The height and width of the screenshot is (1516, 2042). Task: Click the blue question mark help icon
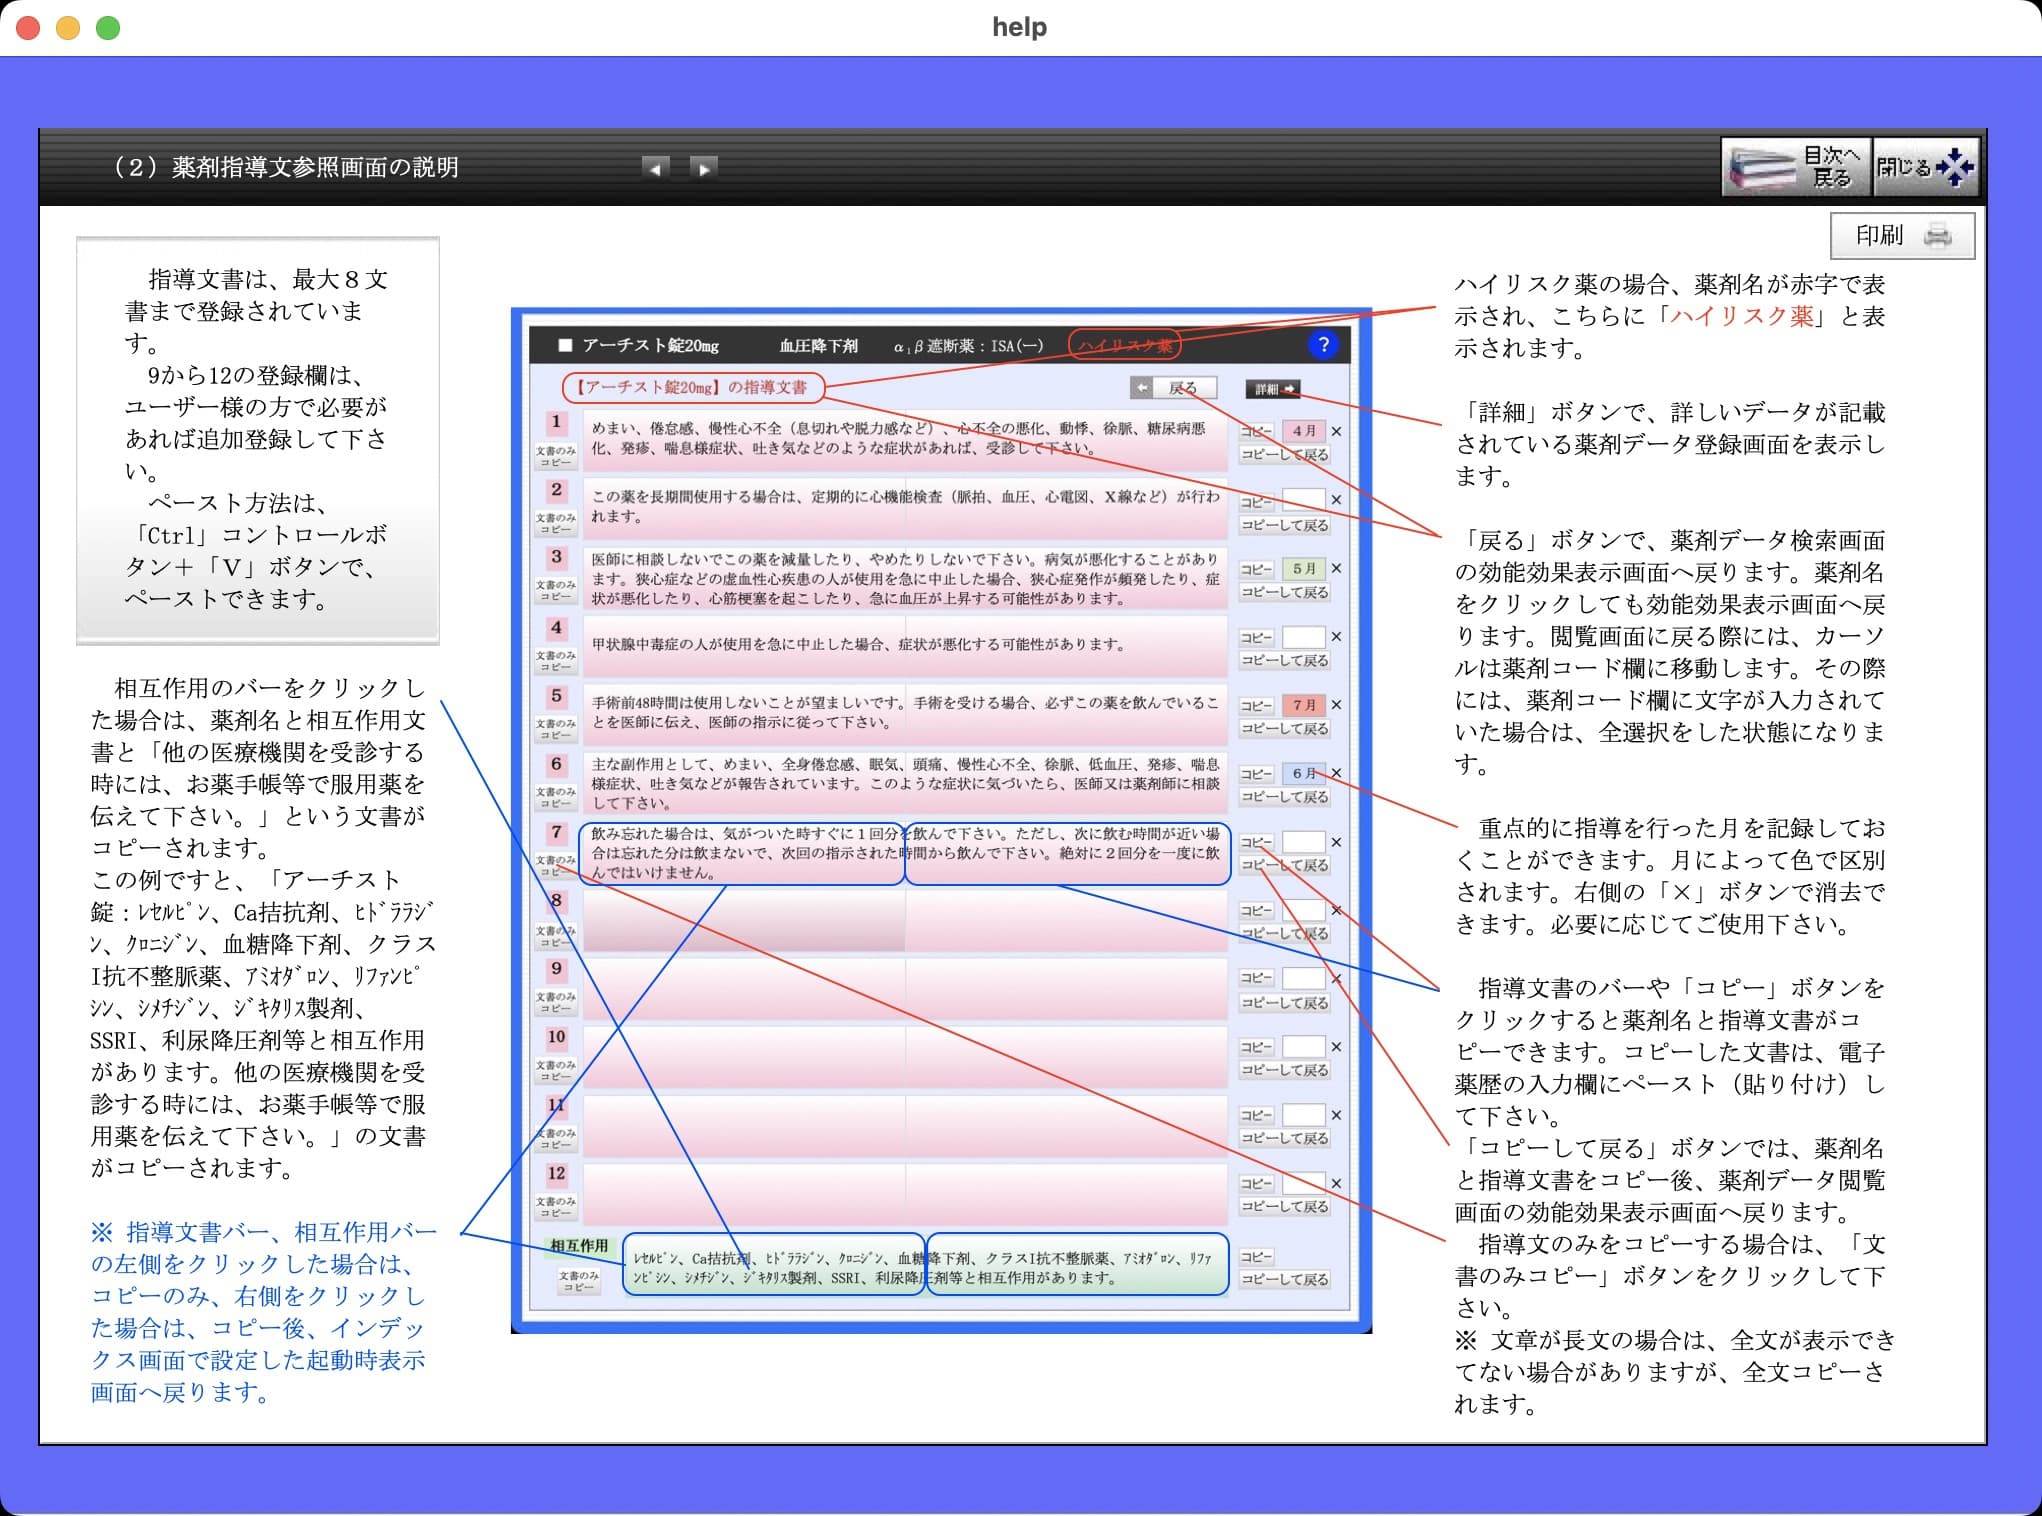(x=1324, y=345)
